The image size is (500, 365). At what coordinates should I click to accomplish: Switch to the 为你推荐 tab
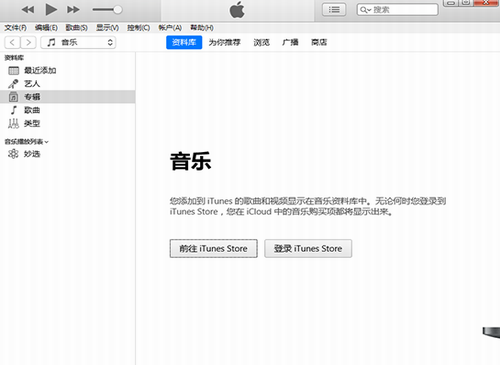(x=224, y=42)
